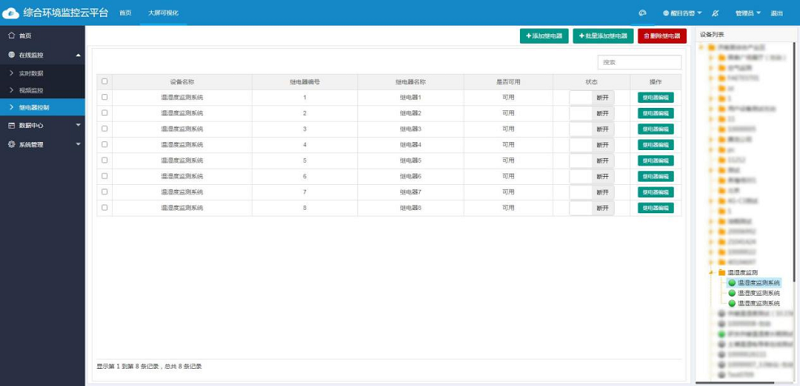Click the 搜索 search input field
Viewport: 800px width, 386px height.
tap(639, 62)
